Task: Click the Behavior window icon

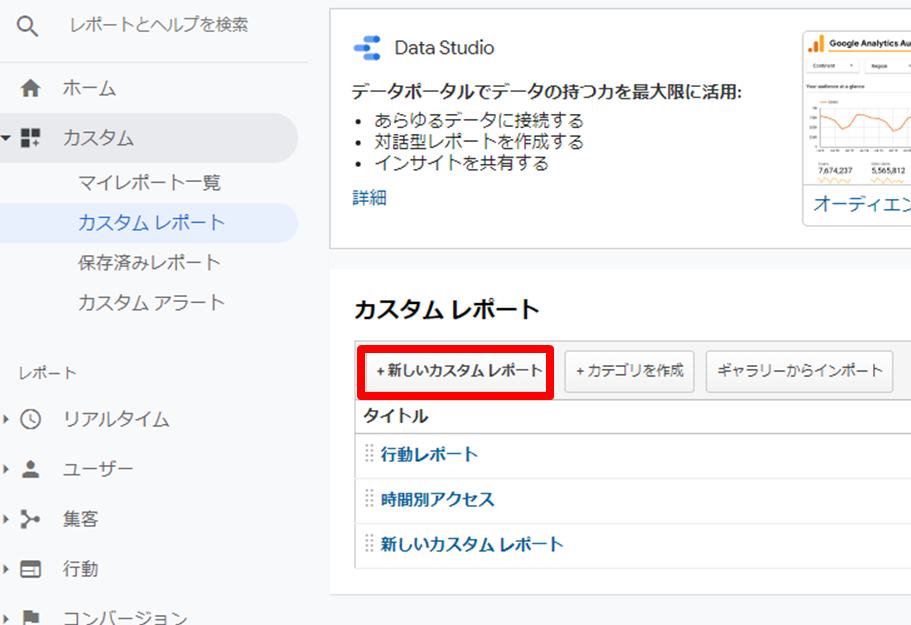Action: coord(31,569)
